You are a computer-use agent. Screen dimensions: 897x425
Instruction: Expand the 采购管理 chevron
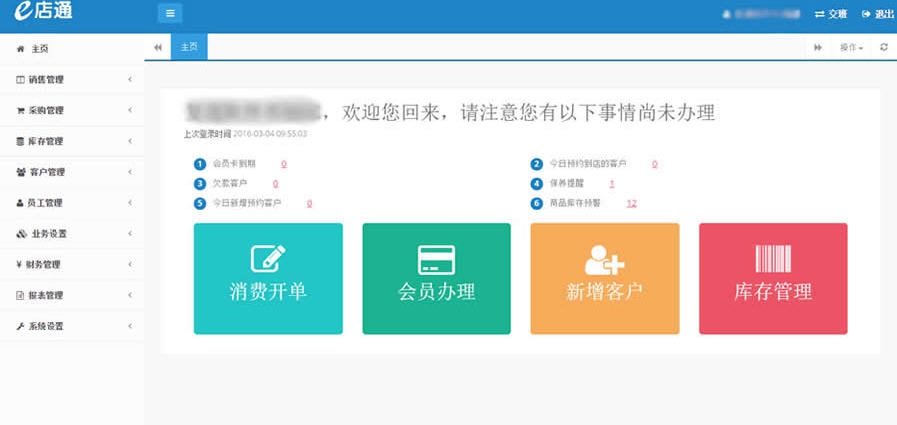130,110
